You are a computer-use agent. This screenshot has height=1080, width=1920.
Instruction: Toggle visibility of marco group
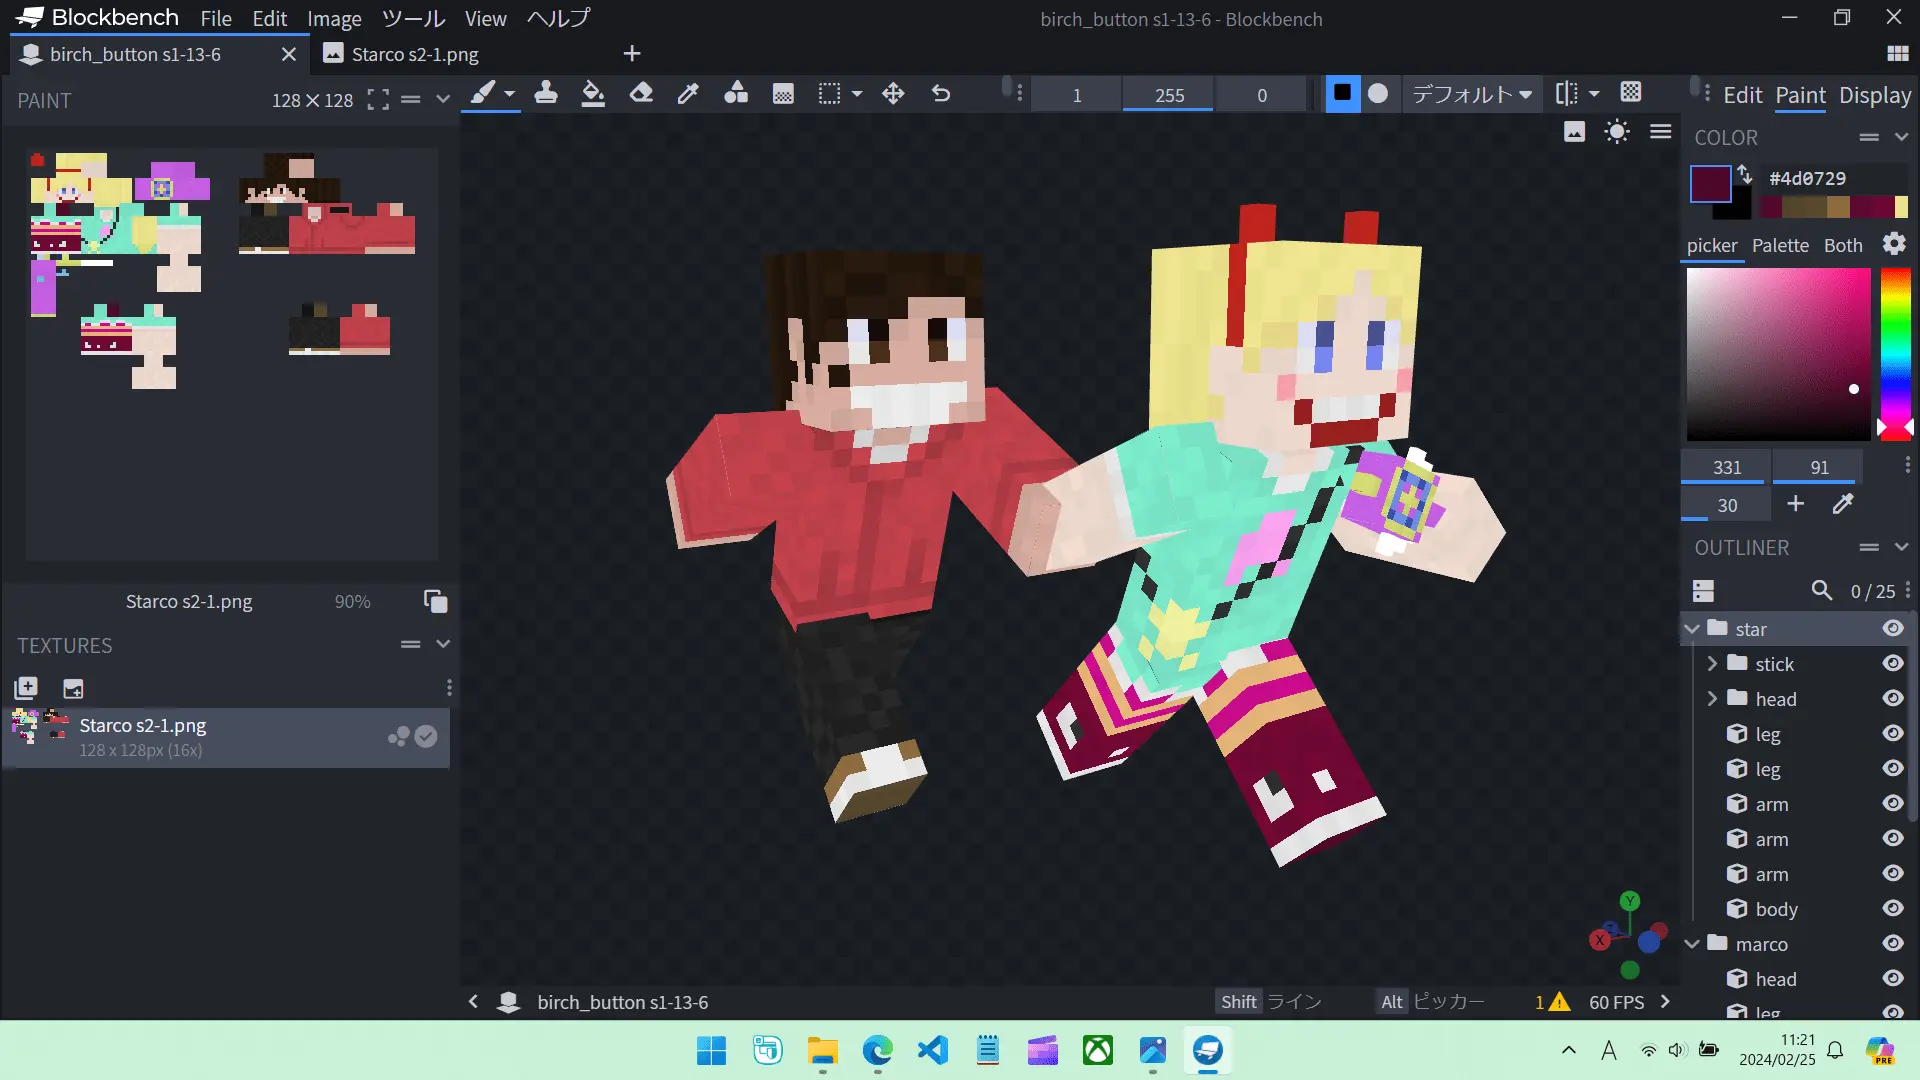pyautogui.click(x=1892, y=944)
